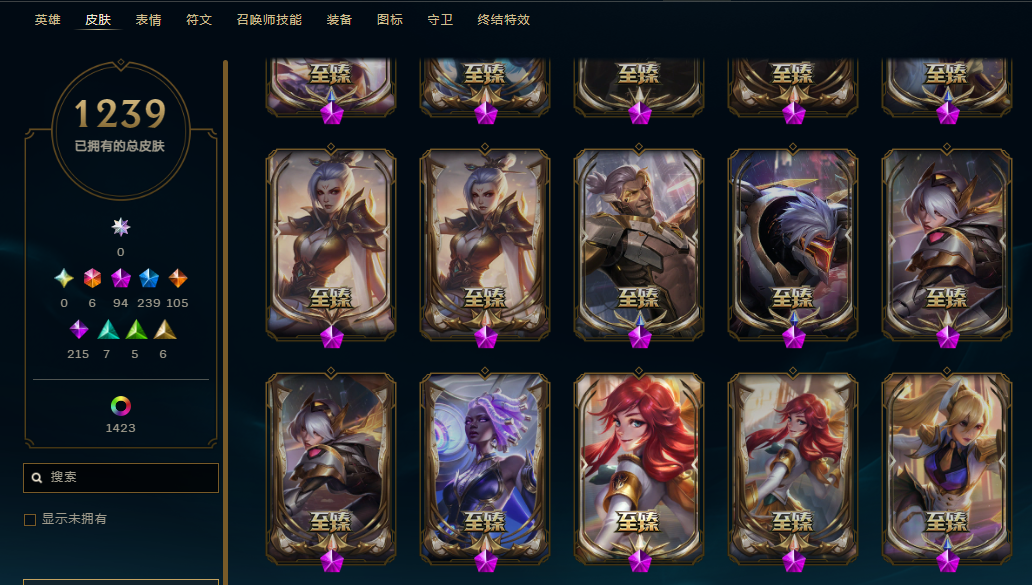Click the white mythic gem icon above count 0
This screenshot has height=585, width=1032.
120,227
